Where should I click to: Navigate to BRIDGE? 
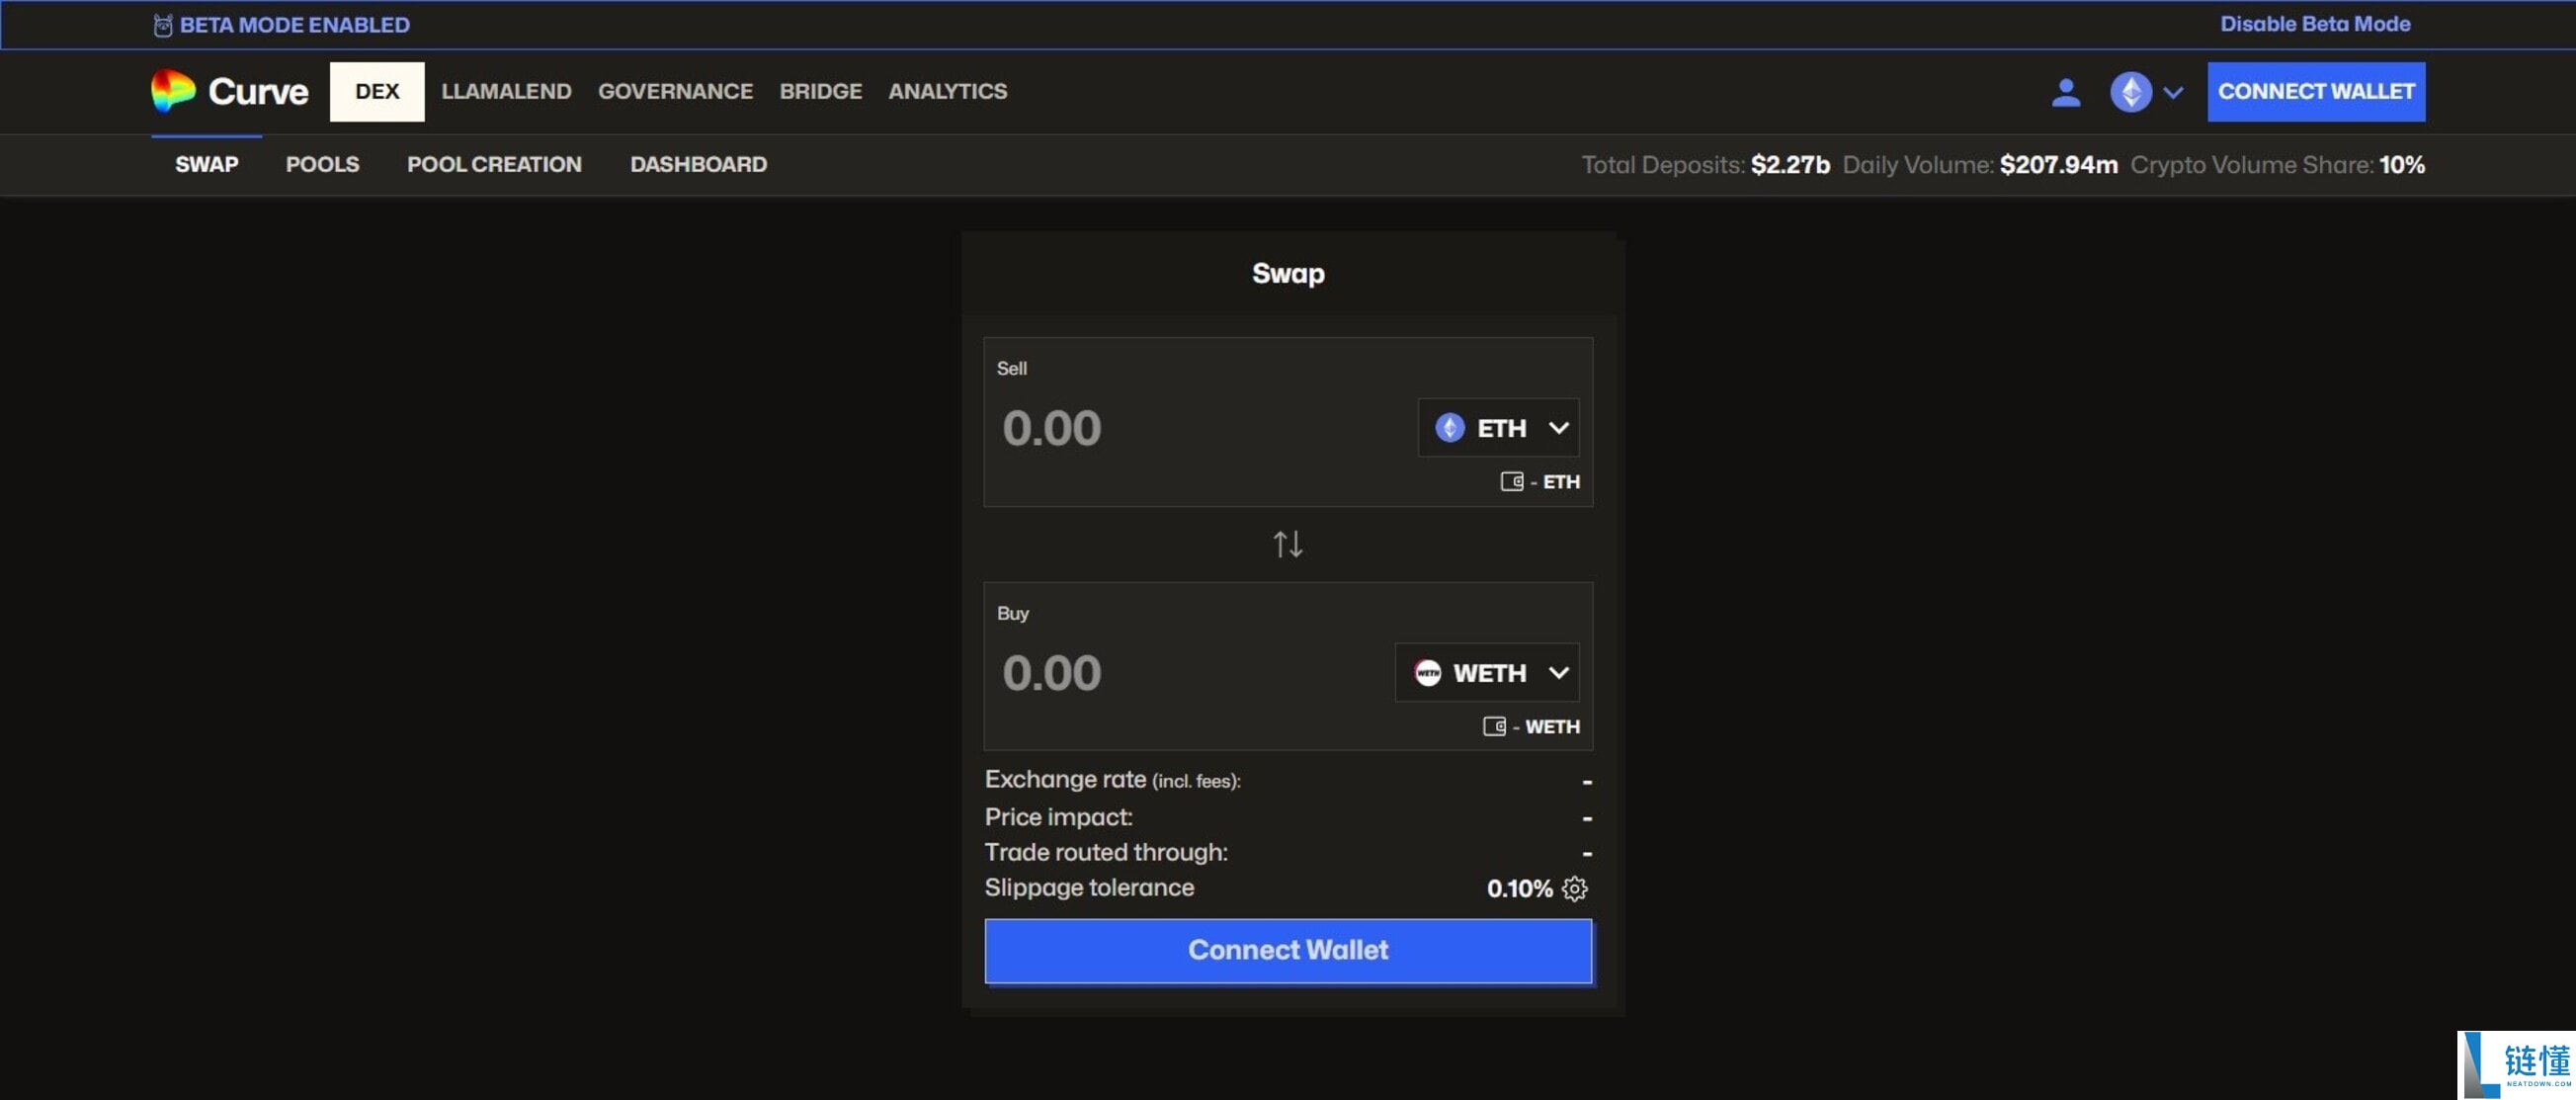(x=821, y=91)
